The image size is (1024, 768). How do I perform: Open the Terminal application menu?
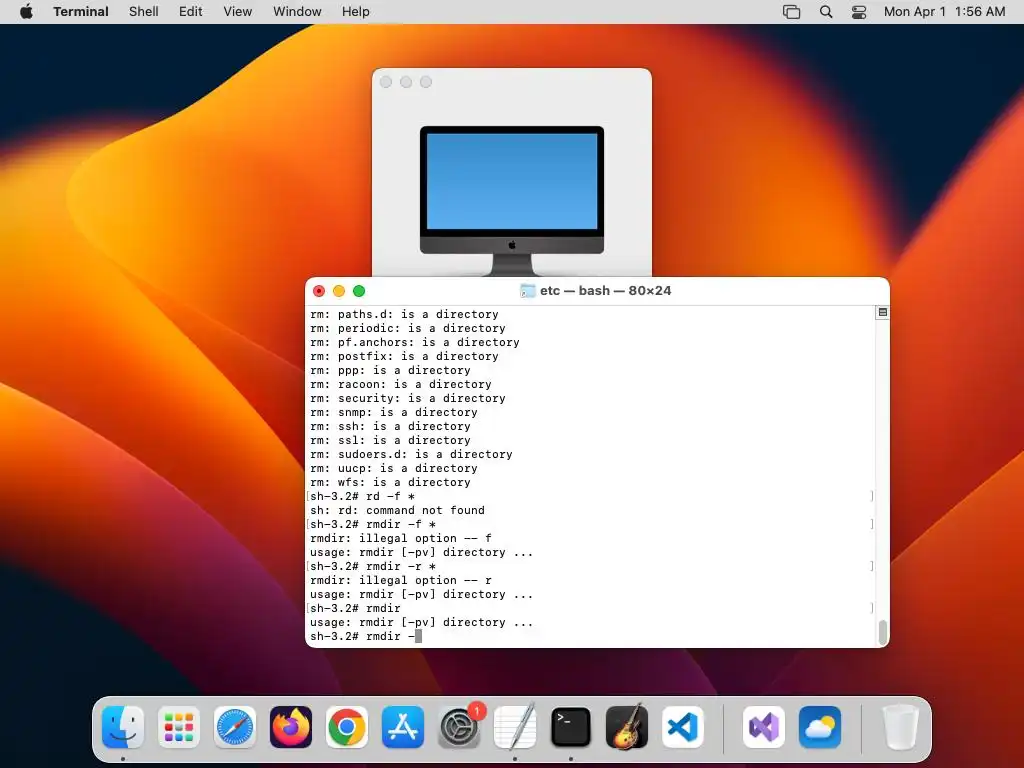pos(81,12)
